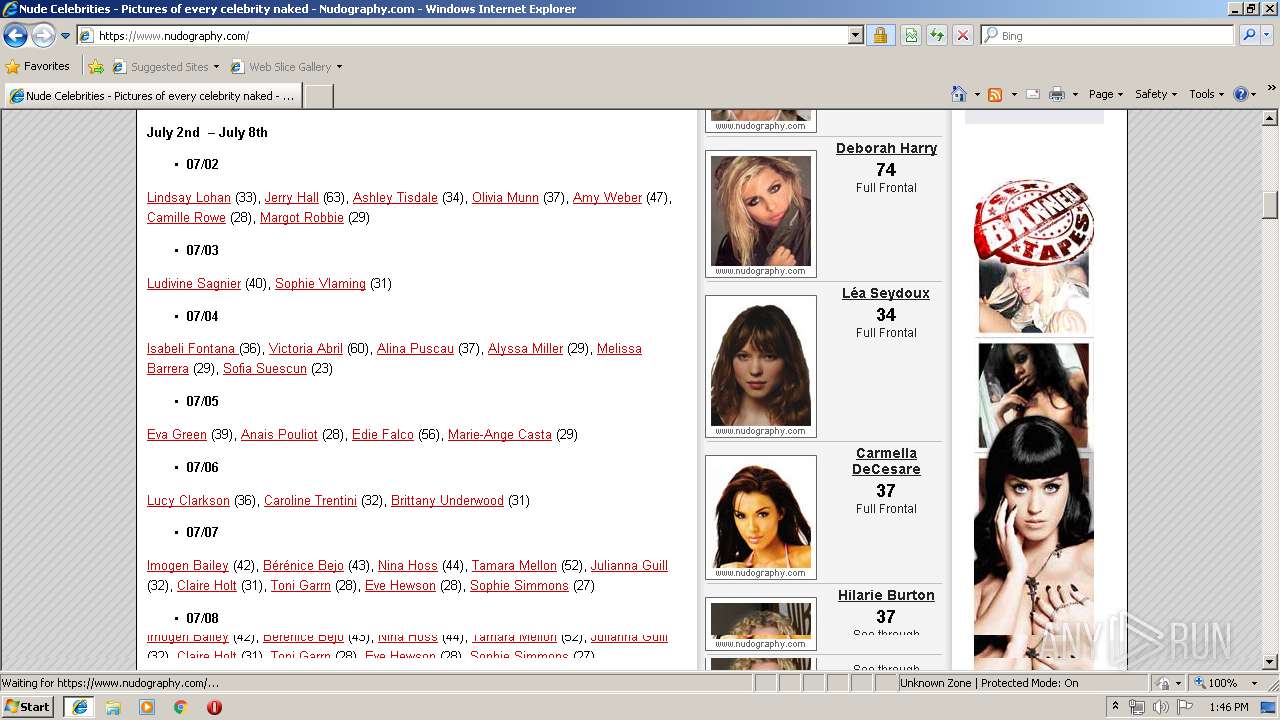Open the Chrome taskbar icon
This screenshot has height=720, width=1280.
[180, 707]
